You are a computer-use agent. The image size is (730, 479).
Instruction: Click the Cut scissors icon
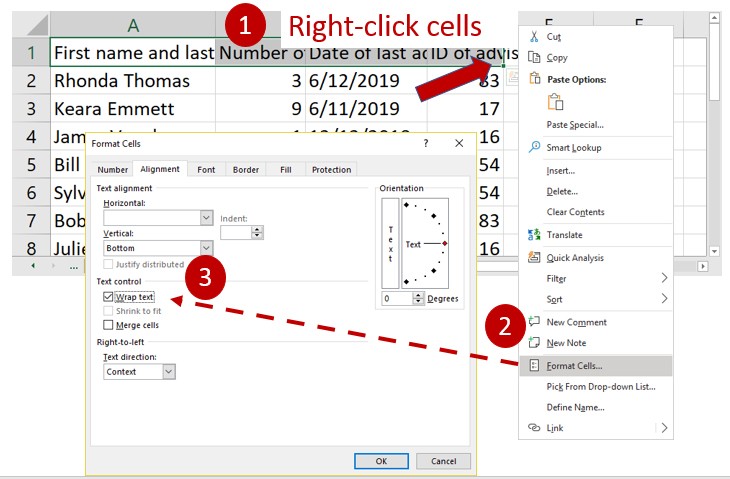534,36
